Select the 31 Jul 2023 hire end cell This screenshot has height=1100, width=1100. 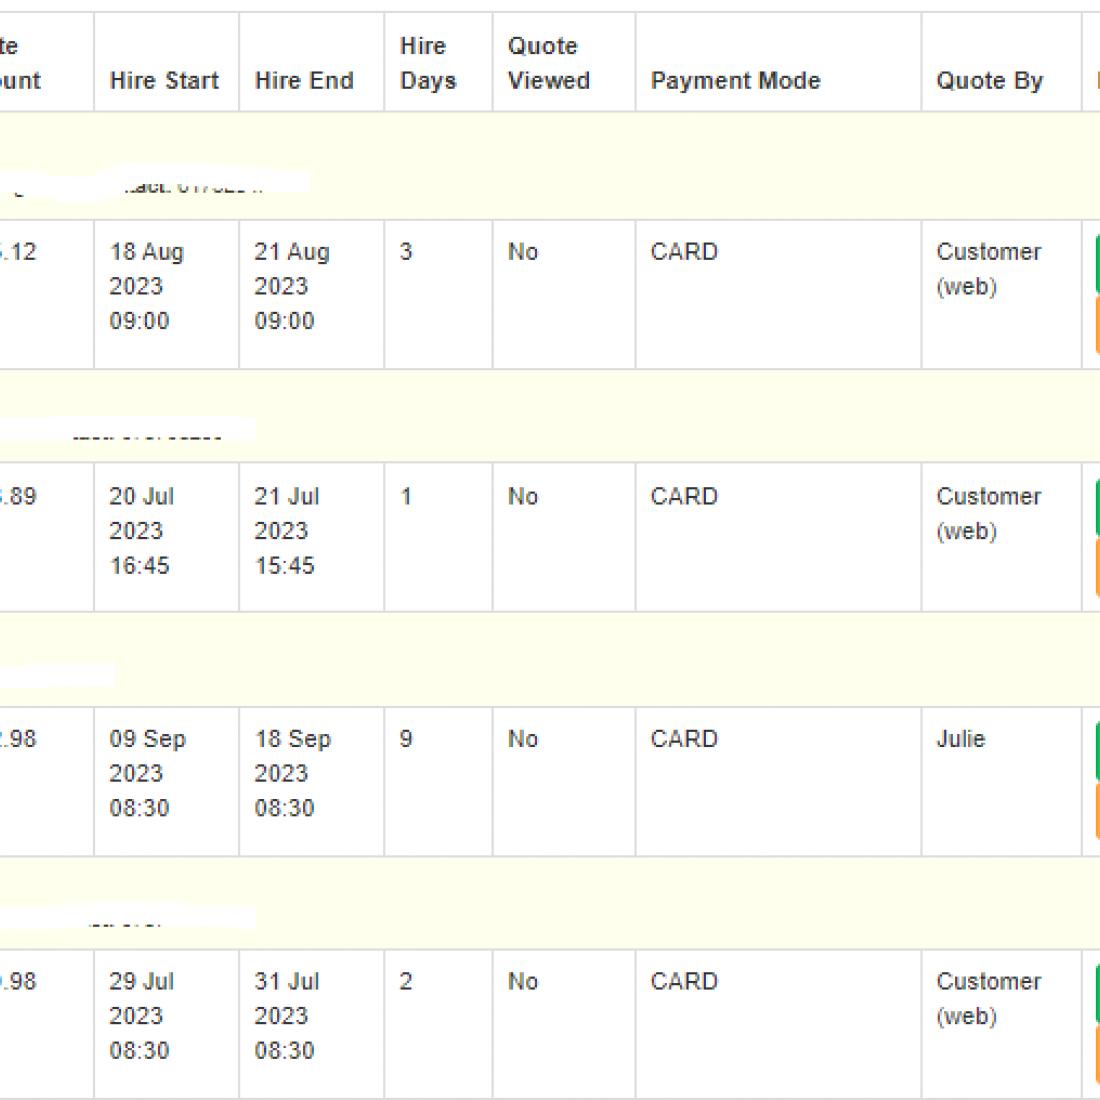tap(286, 1016)
